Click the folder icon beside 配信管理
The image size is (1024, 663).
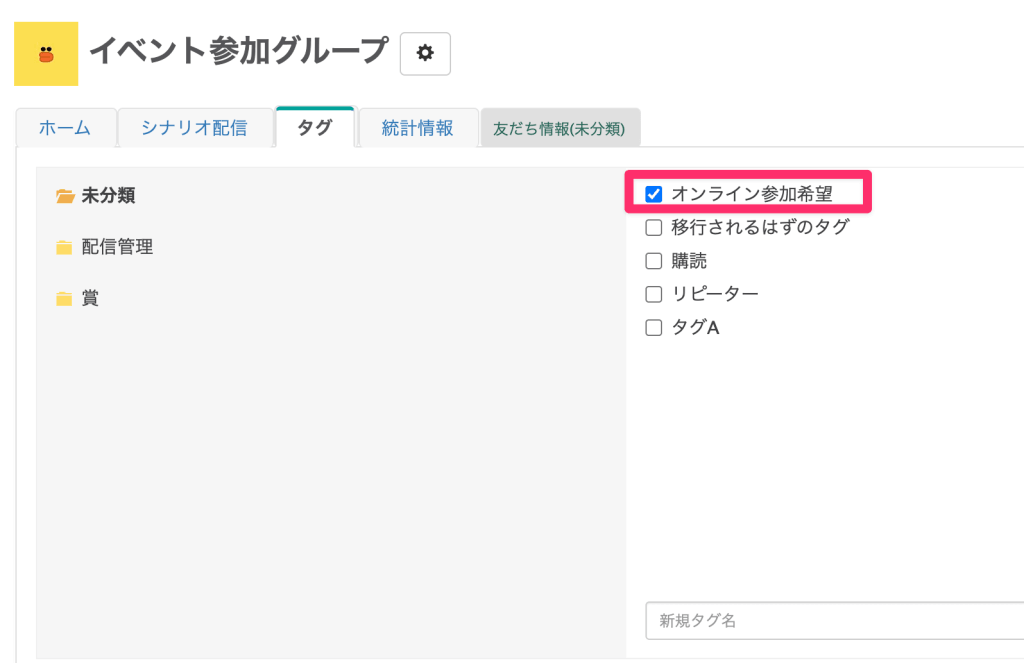click(64, 247)
